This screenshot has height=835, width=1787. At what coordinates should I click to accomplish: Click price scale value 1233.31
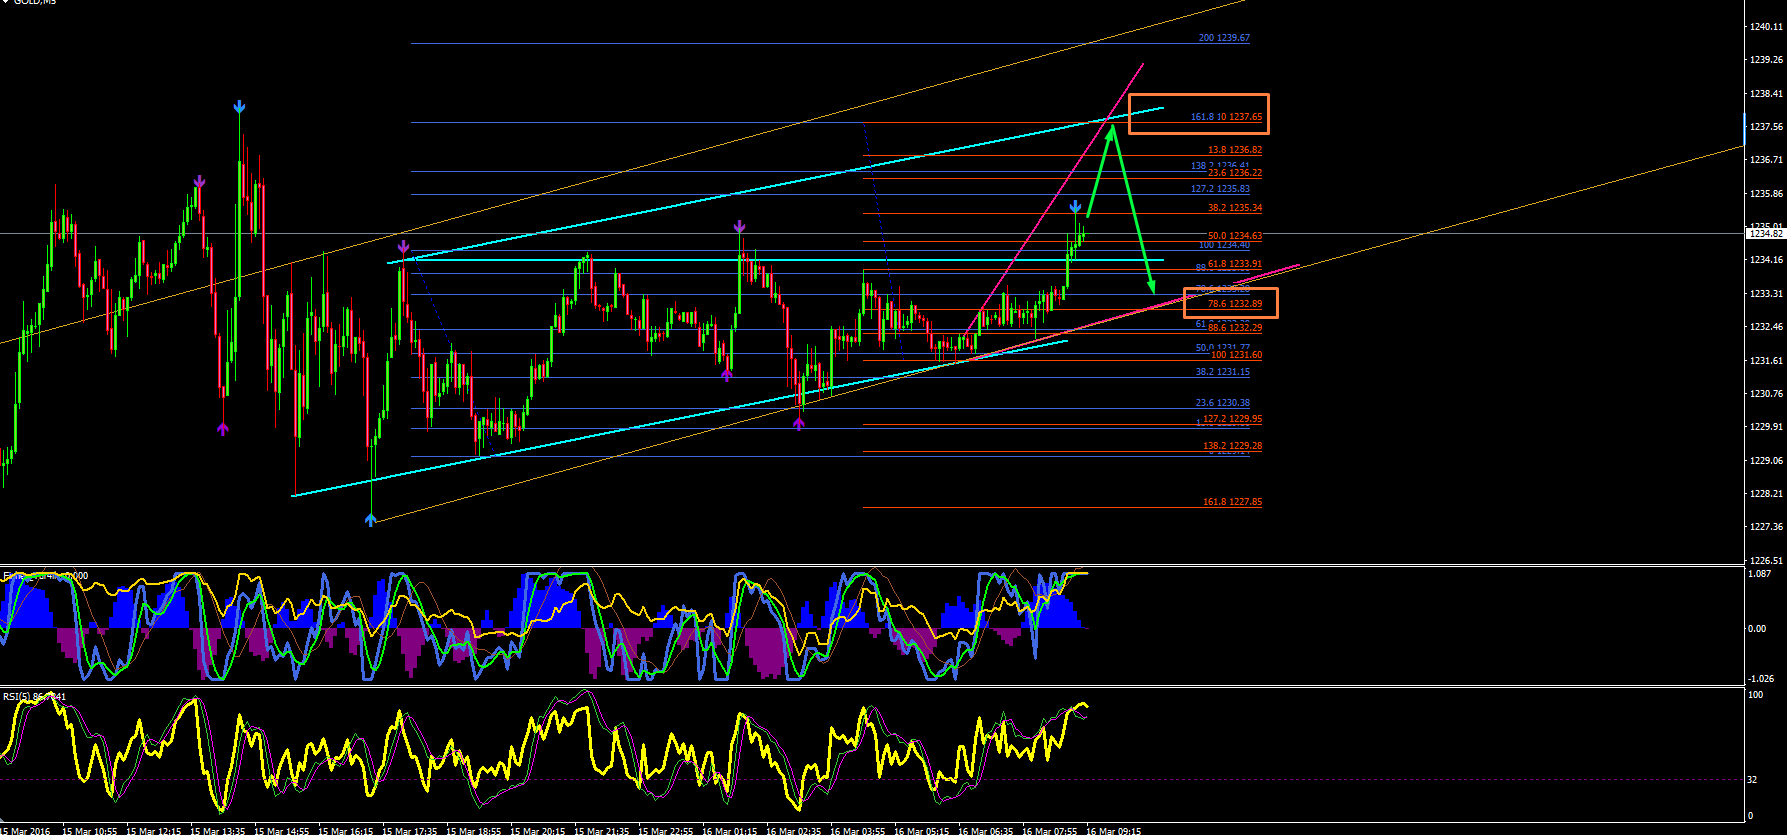click(x=1767, y=294)
